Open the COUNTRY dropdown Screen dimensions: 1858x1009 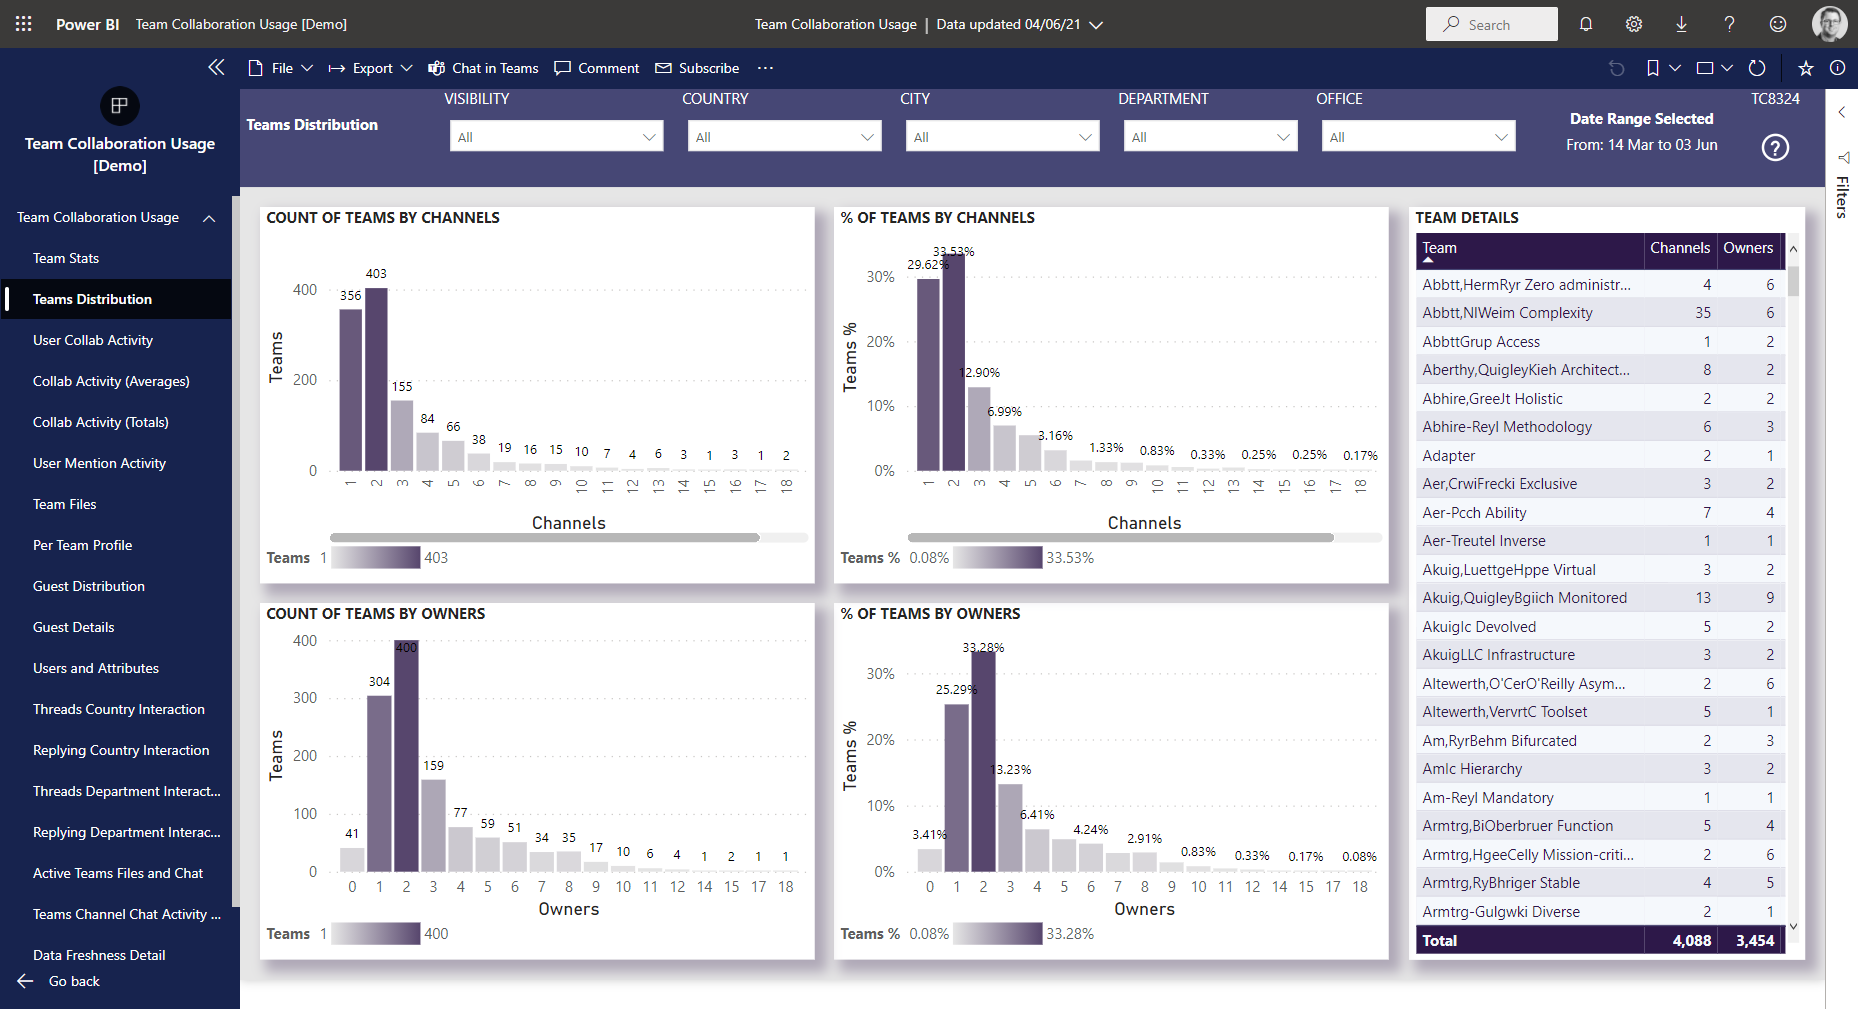coord(784,136)
